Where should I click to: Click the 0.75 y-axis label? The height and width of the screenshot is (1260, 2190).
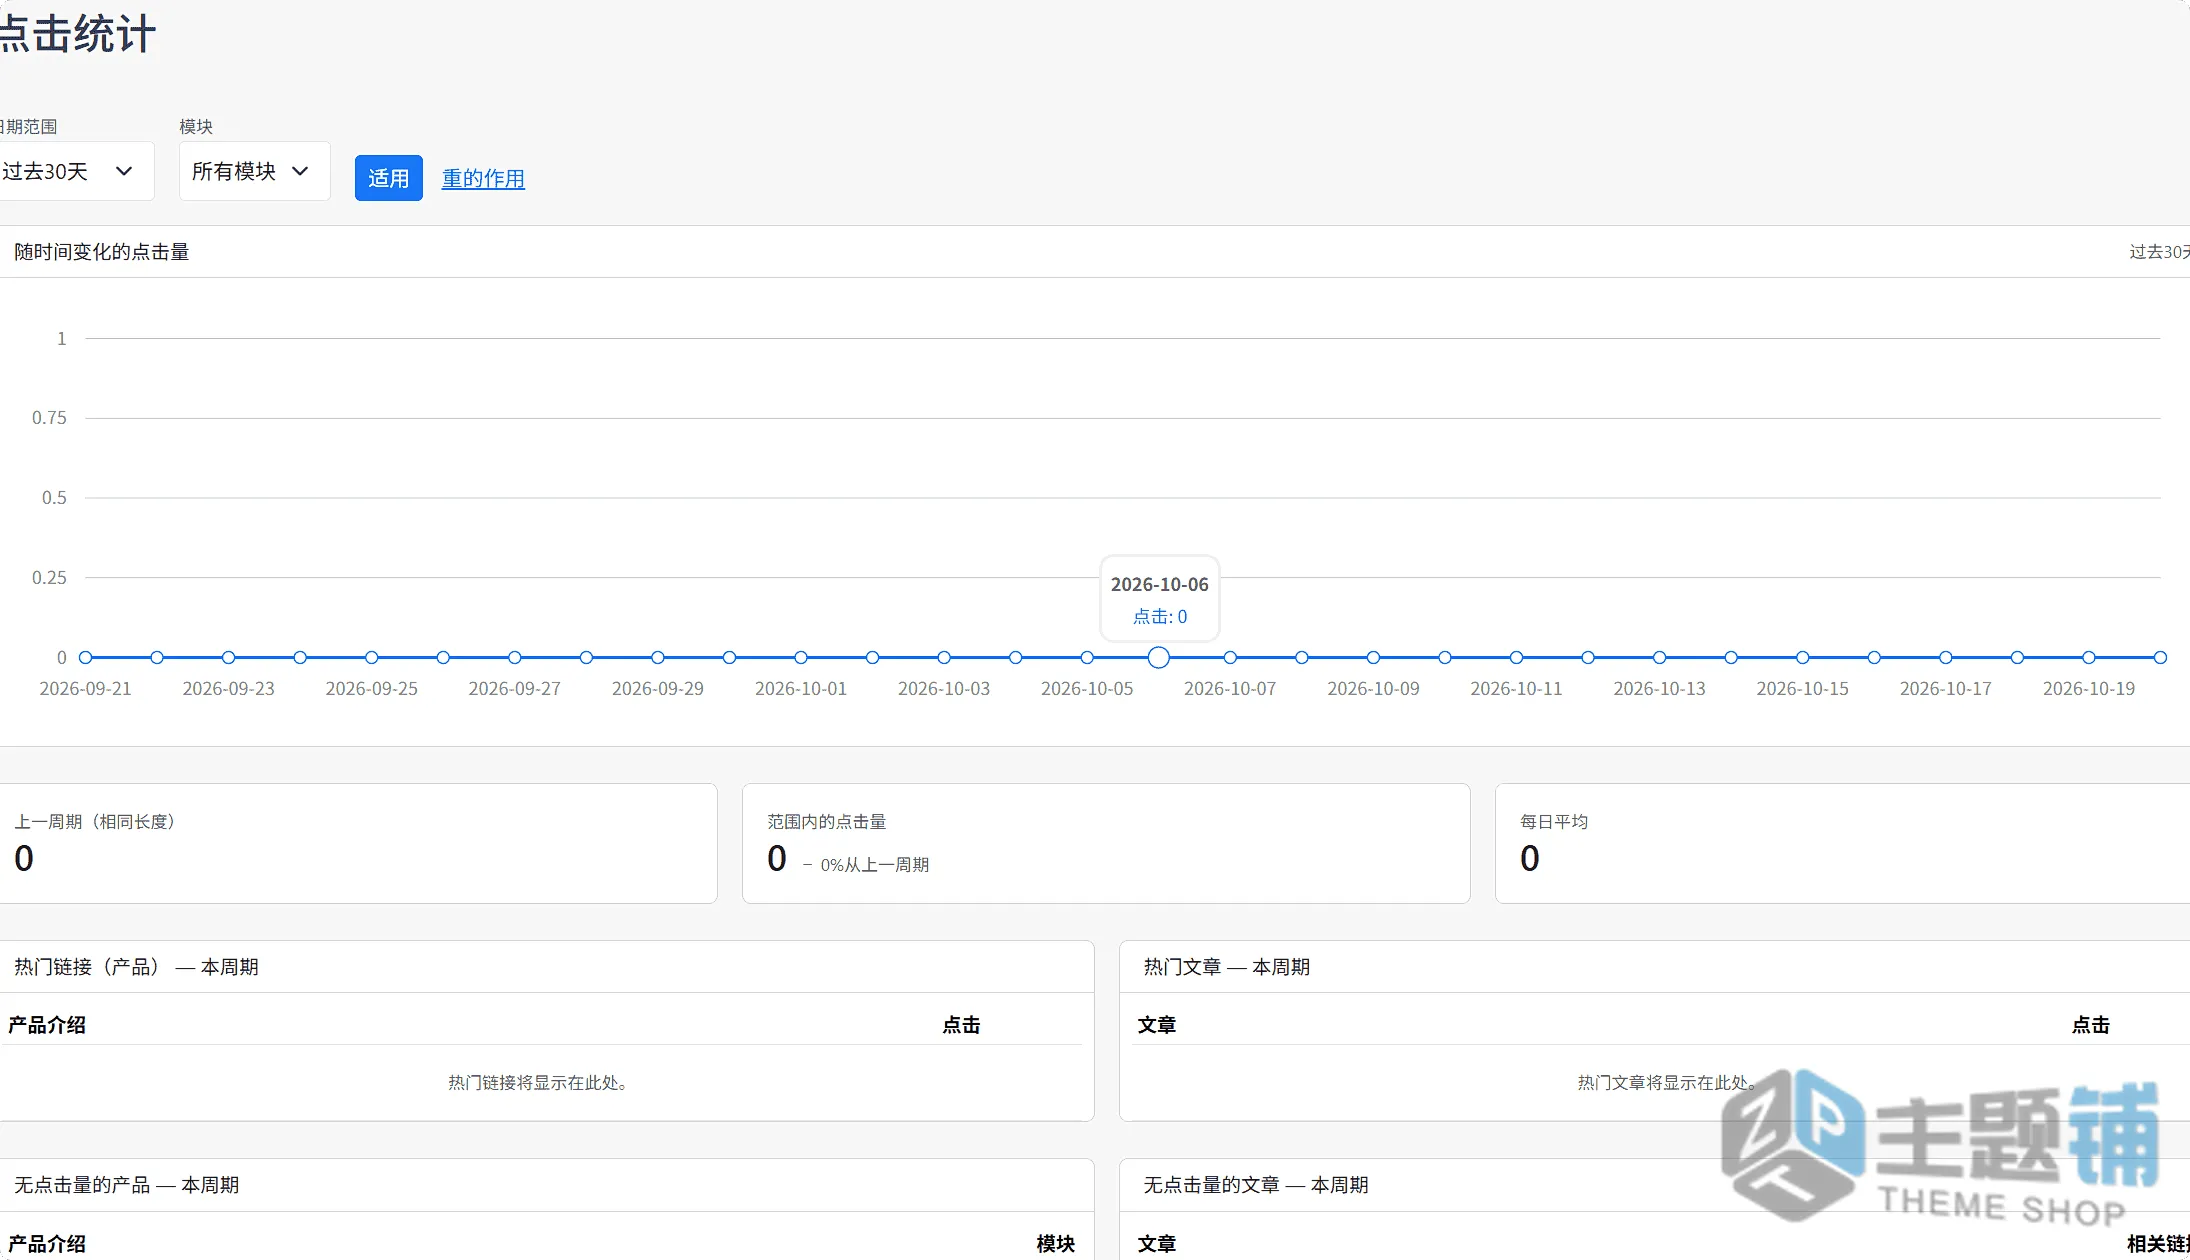coord(49,418)
